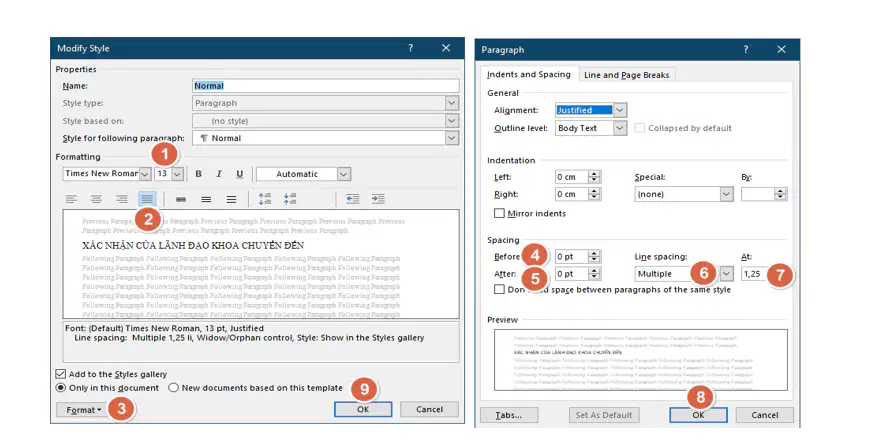Set double line spacing icon
The image size is (896, 440).
[x=231, y=199]
